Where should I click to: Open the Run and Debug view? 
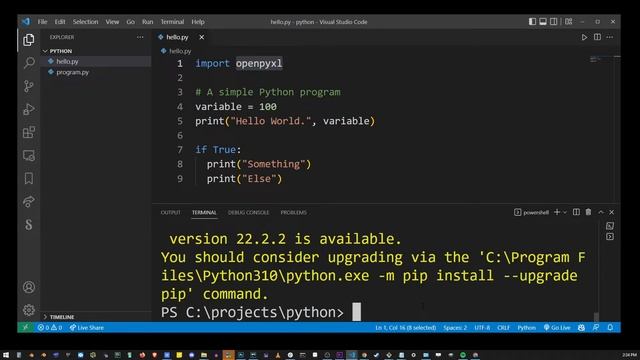click(x=29, y=109)
